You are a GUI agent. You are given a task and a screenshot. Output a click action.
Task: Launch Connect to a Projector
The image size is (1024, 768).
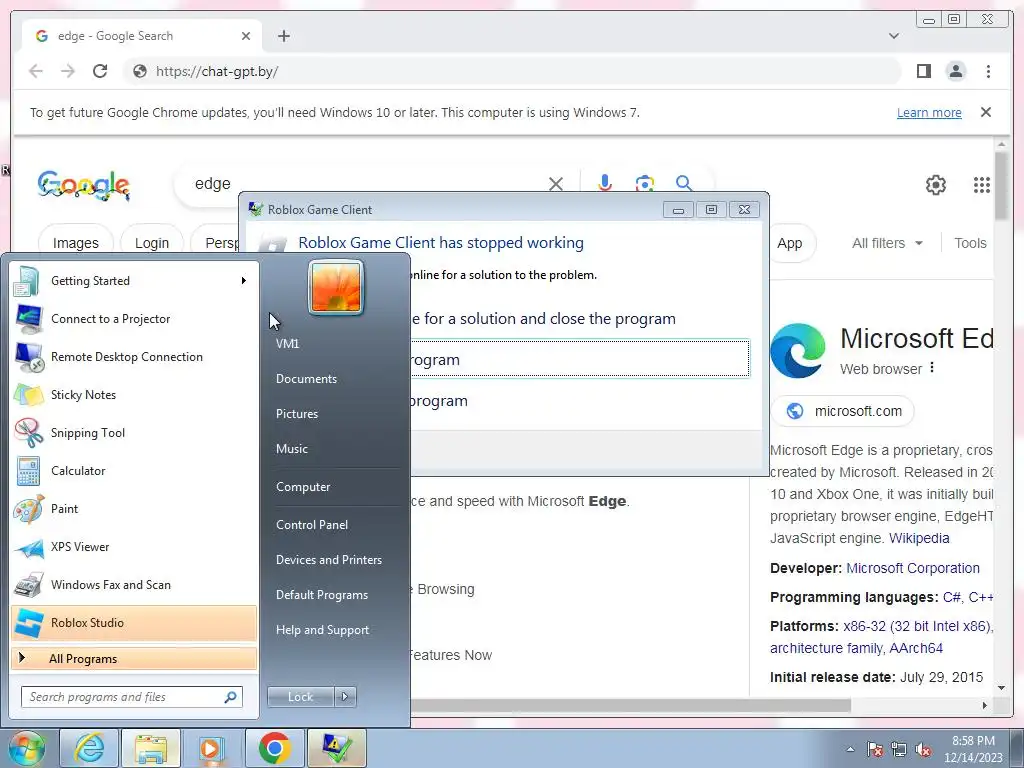(134, 319)
